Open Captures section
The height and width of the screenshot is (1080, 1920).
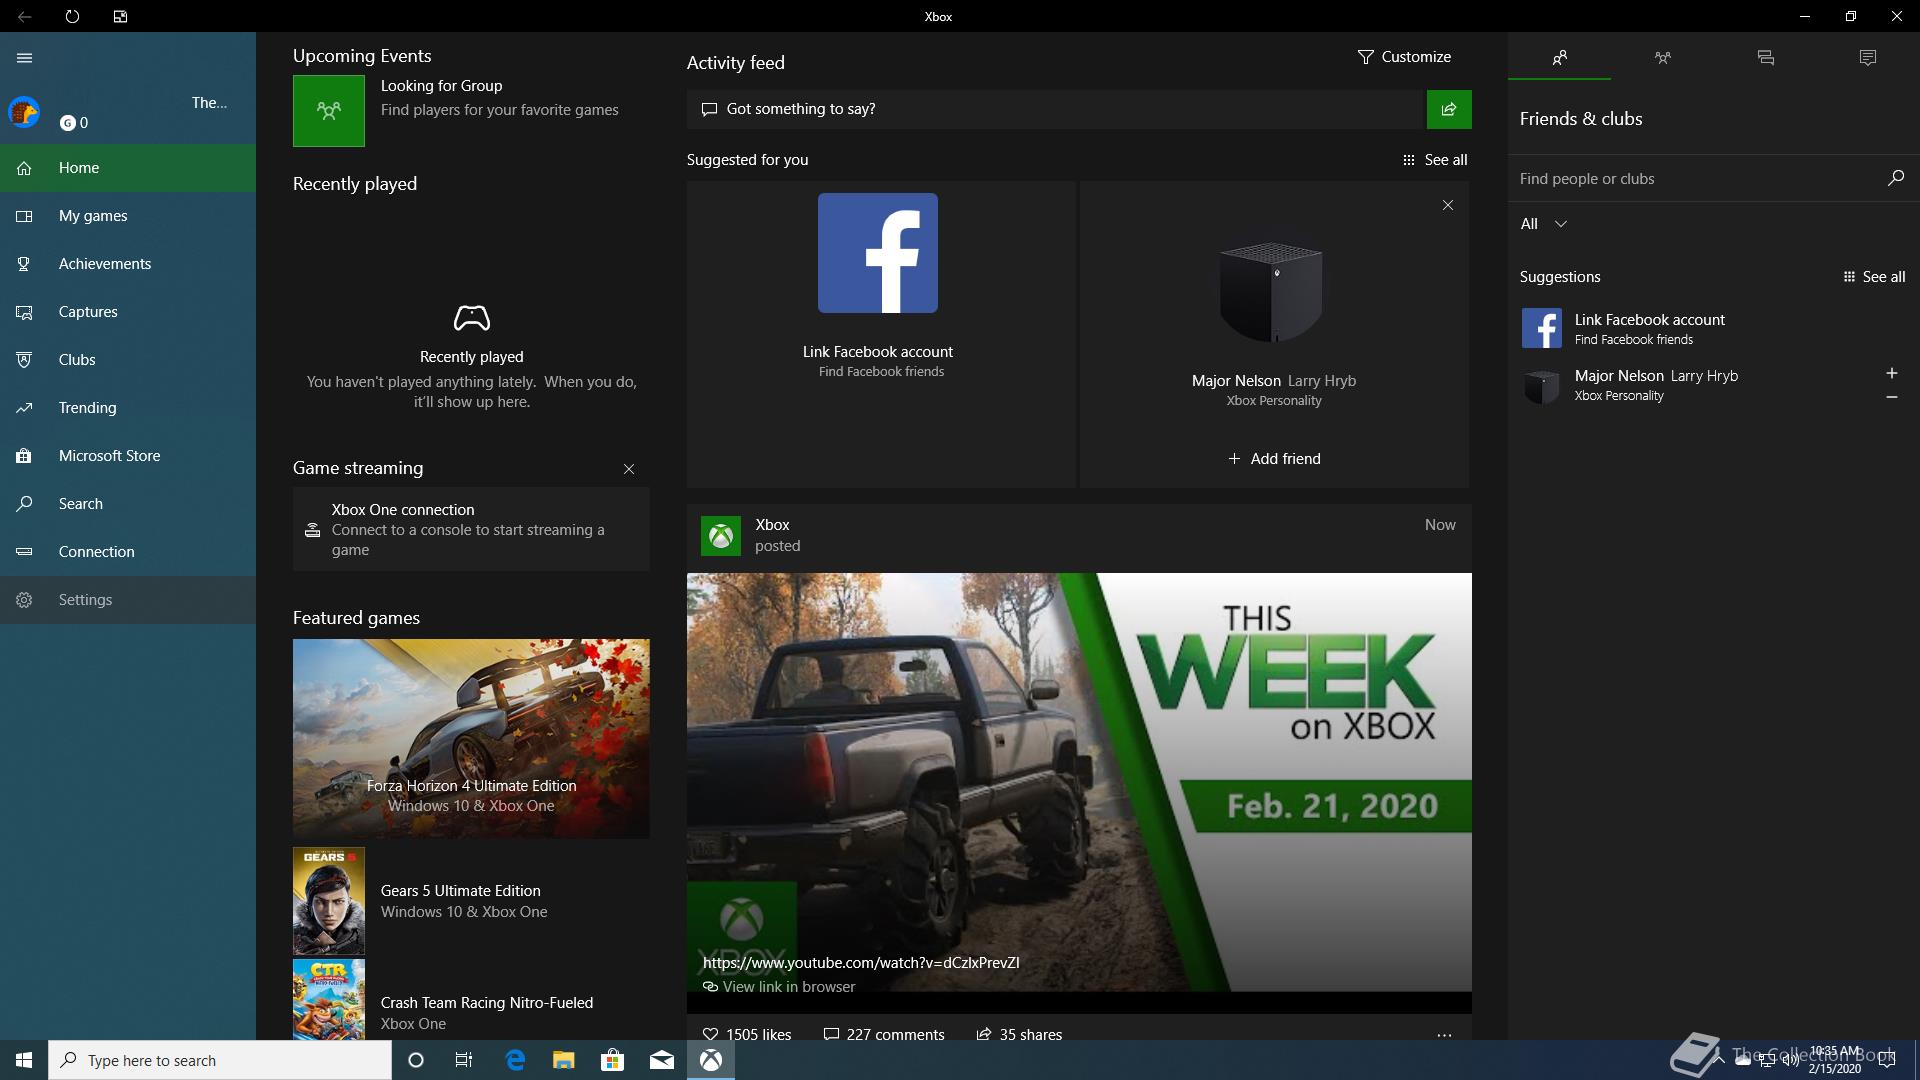click(128, 312)
